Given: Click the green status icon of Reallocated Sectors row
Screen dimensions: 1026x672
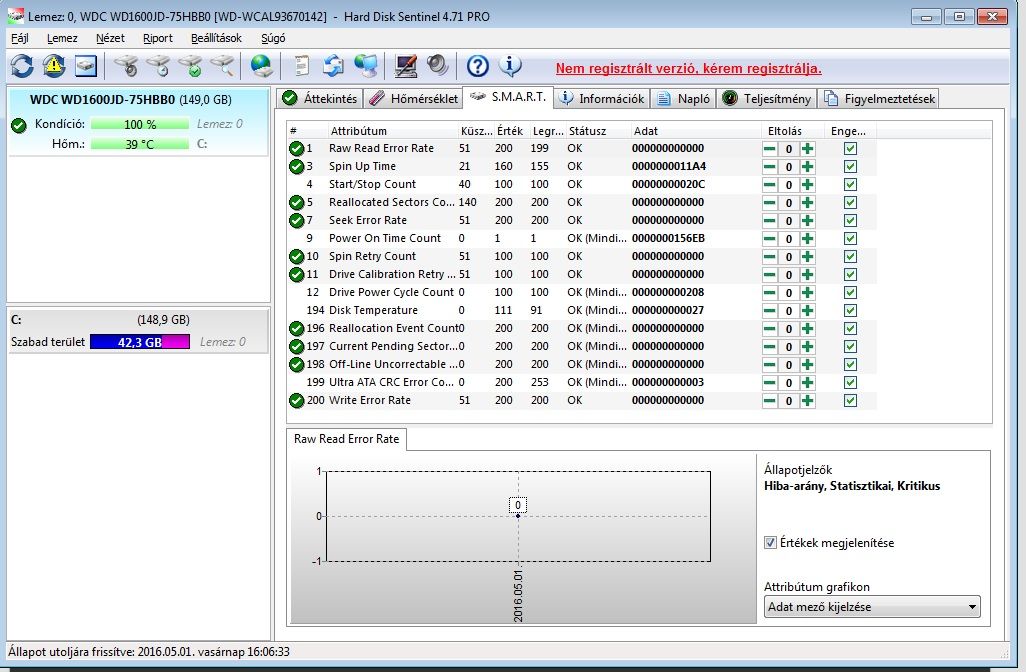Looking at the screenshot, I should [296, 203].
